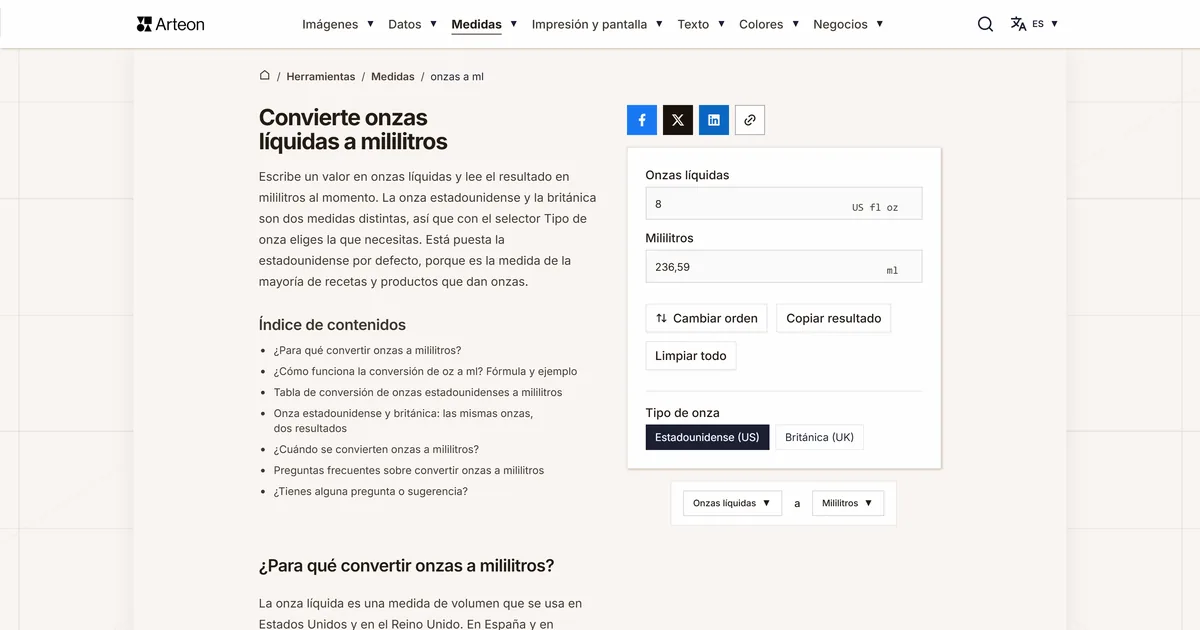1200x630 pixels.
Task: Go to Onza estadounidense y británica link
Action: (403, 420)
